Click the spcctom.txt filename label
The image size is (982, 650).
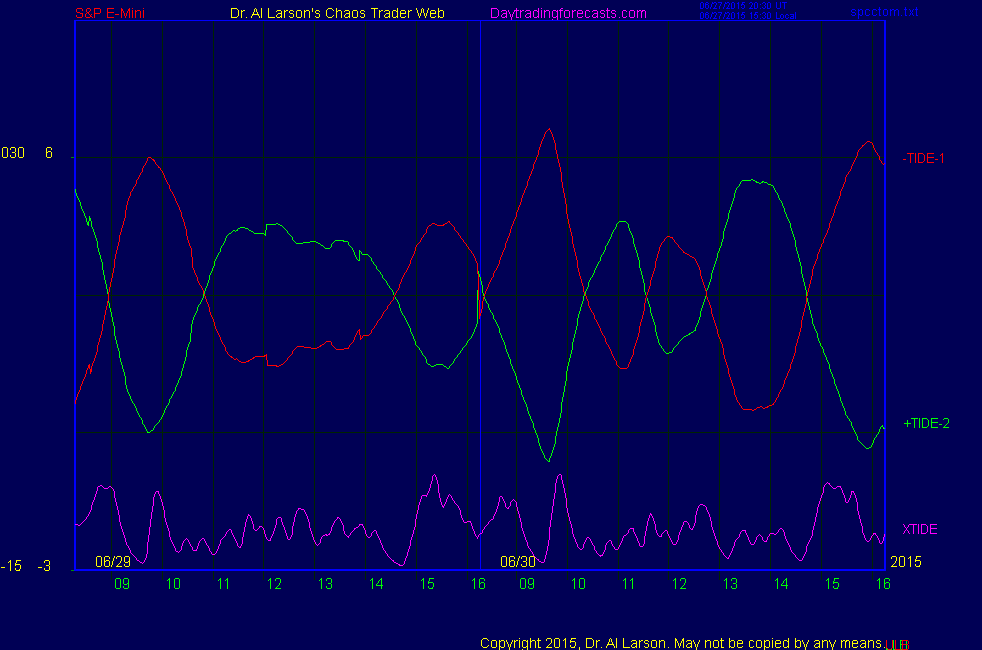(x=884, y=13)
